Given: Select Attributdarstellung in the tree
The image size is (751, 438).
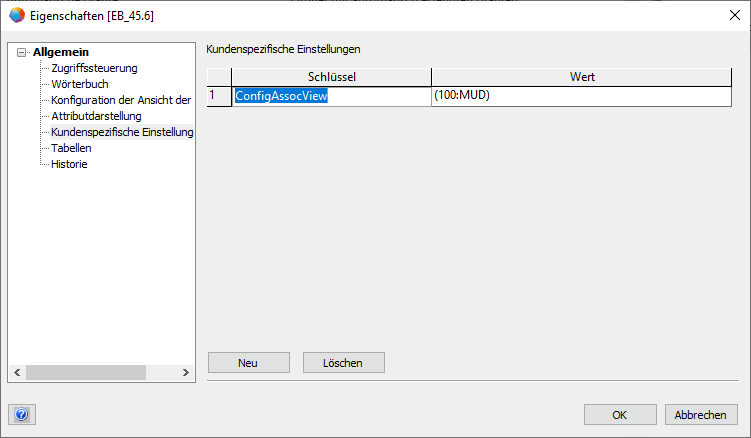Looking at the screenshot, I should click(x=96, y=116).
